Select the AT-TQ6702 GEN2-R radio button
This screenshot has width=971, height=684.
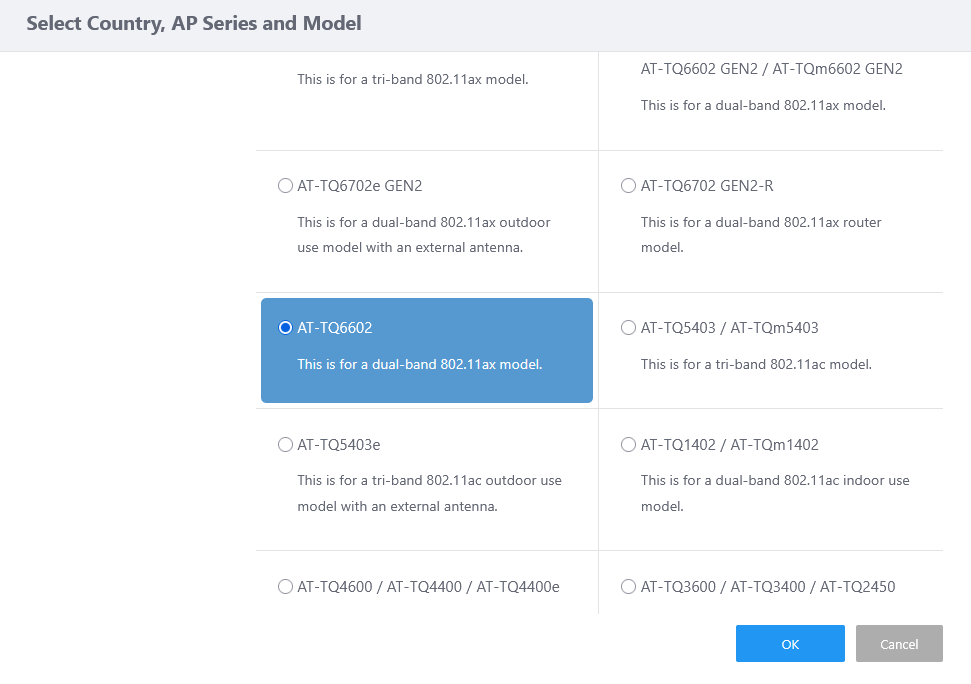pos(628,186)
